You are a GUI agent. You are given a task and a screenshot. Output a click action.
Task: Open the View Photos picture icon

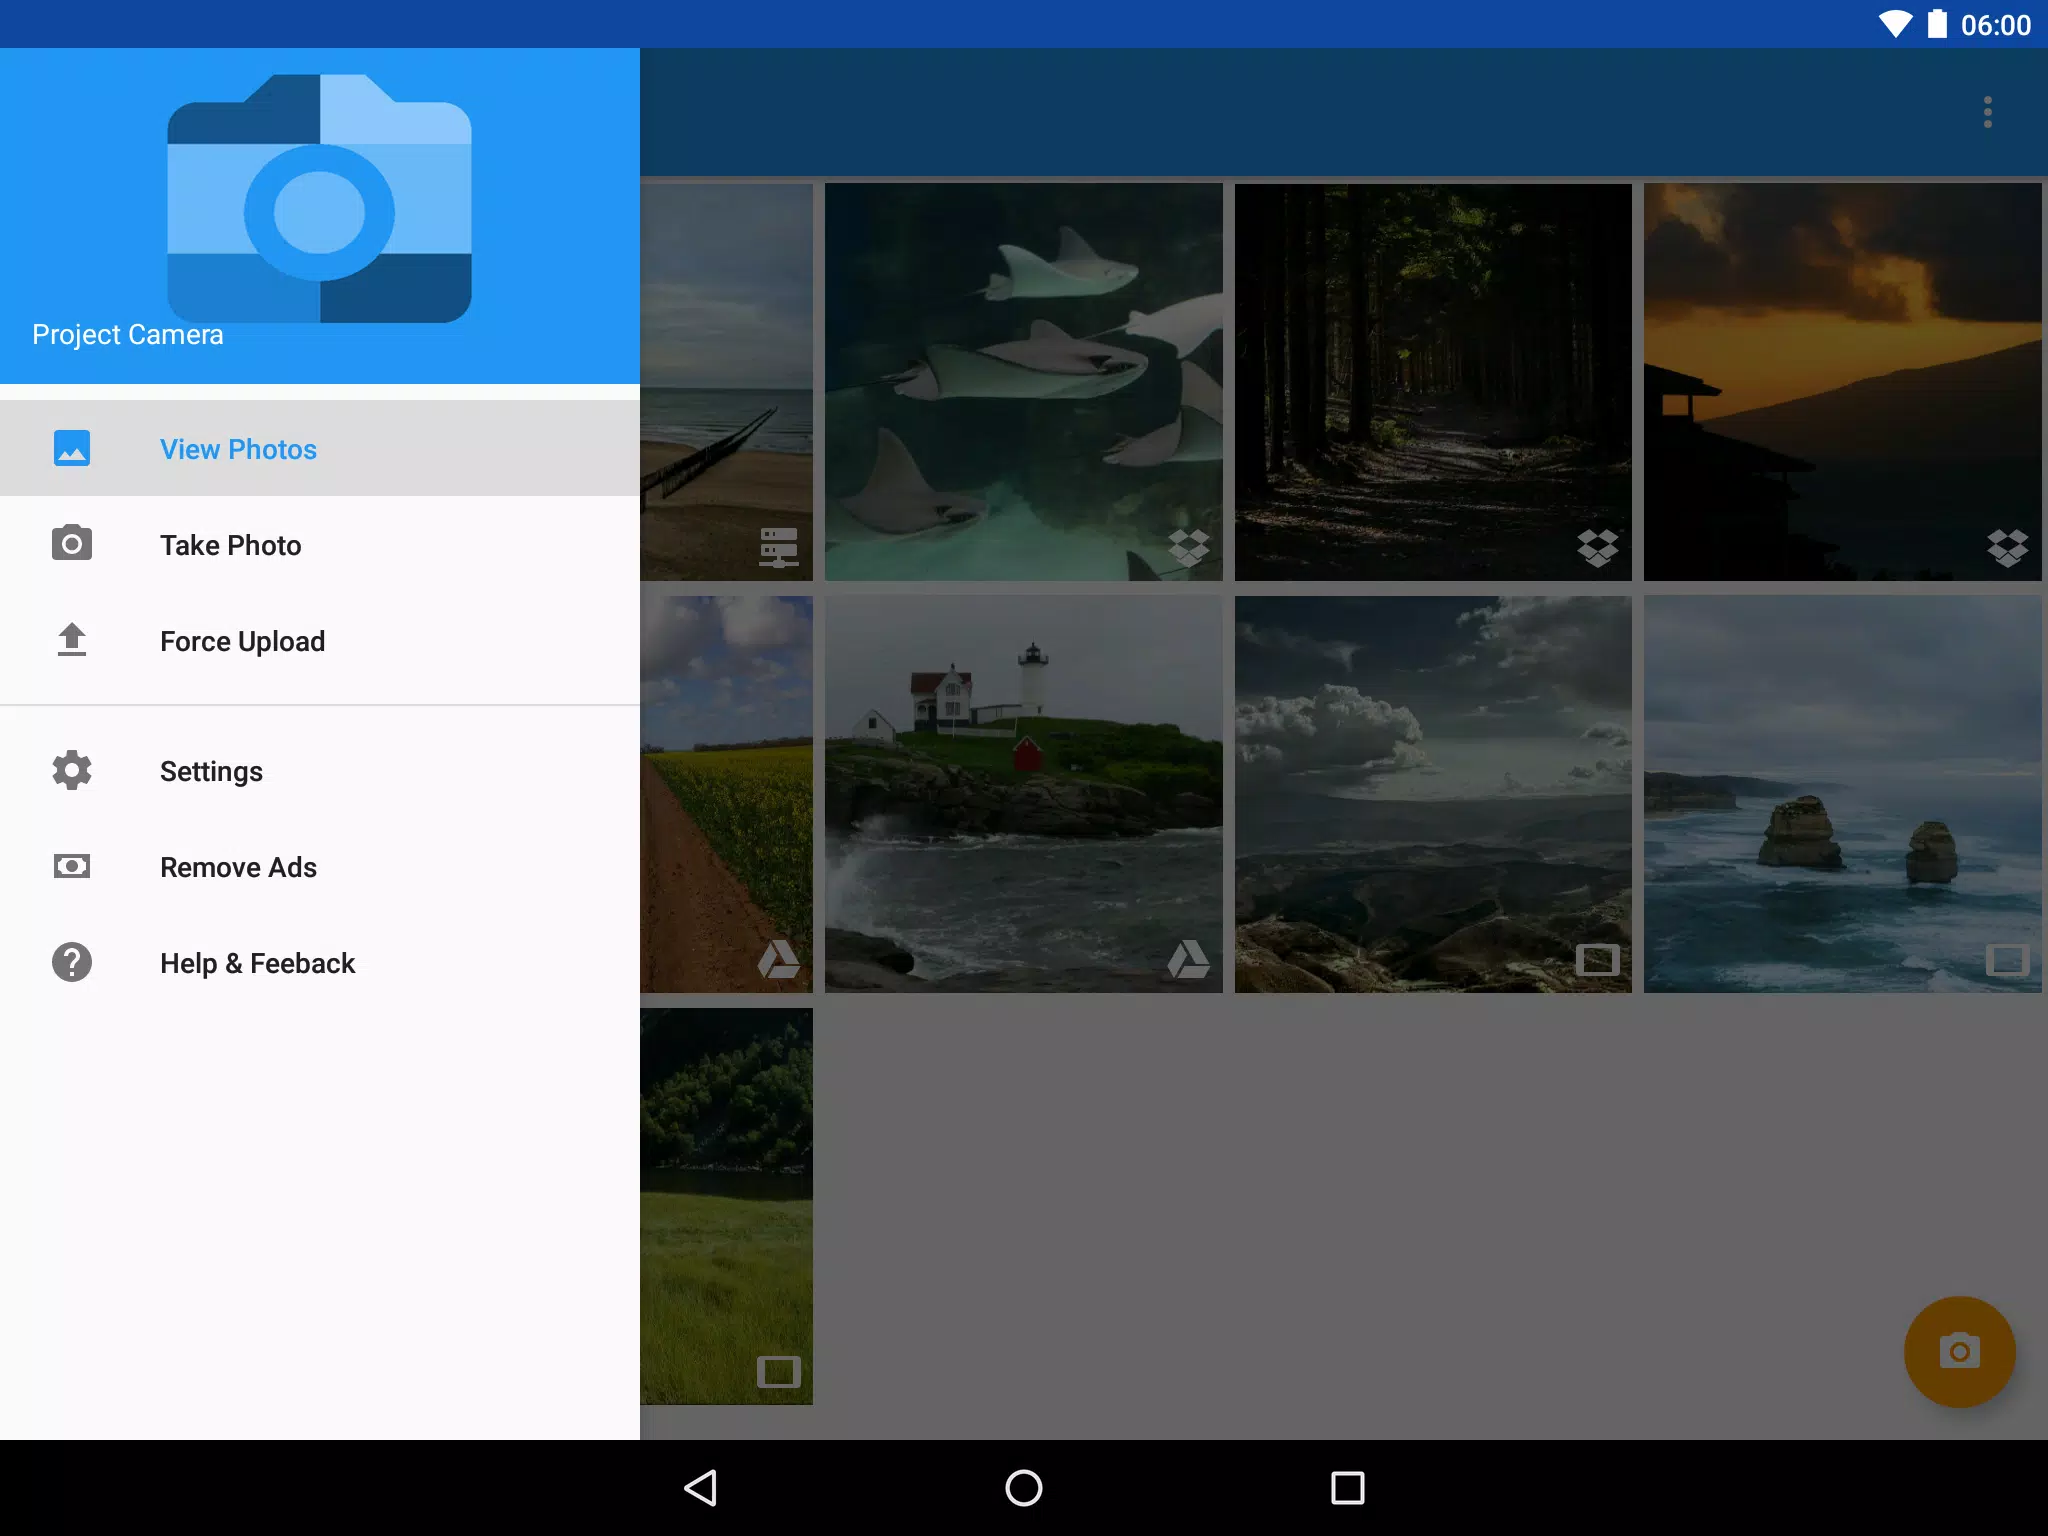(72, 448)
